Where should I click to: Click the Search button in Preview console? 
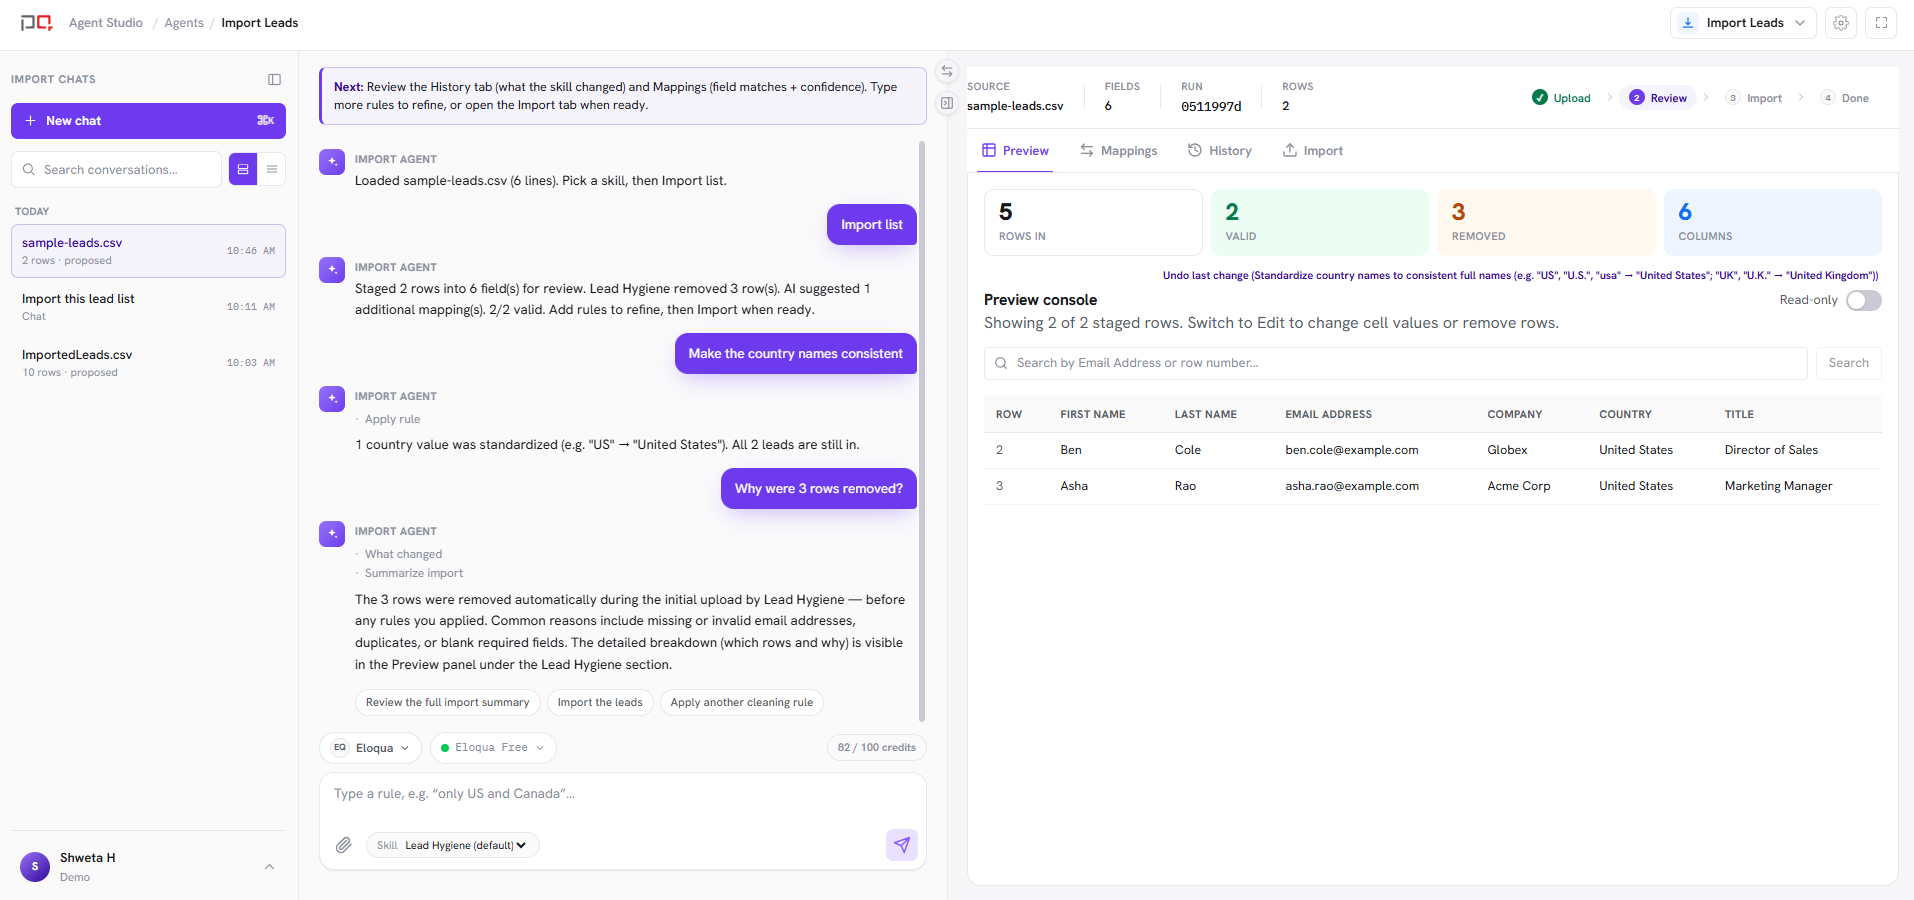[x=1848, y=363]
